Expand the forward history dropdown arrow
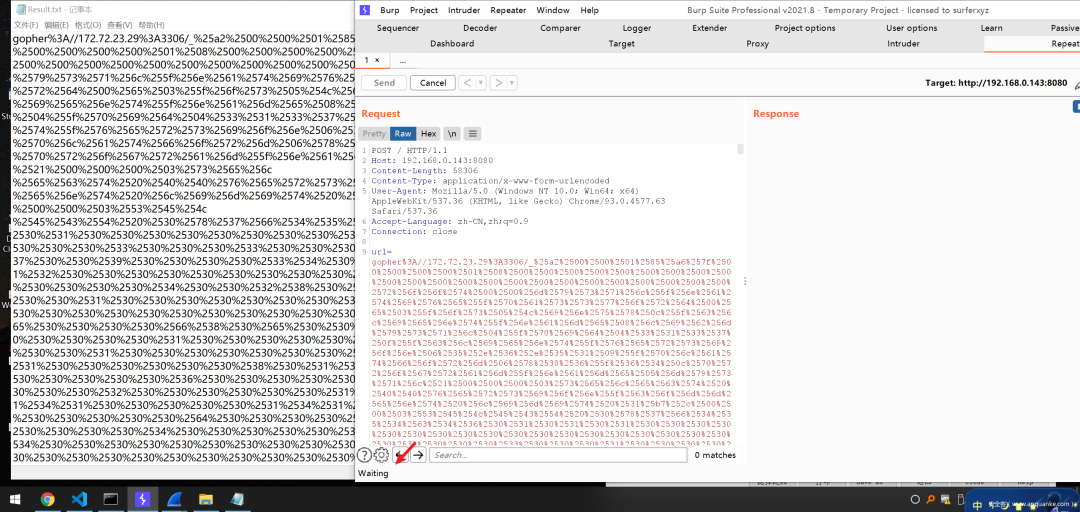 (512, 83)
